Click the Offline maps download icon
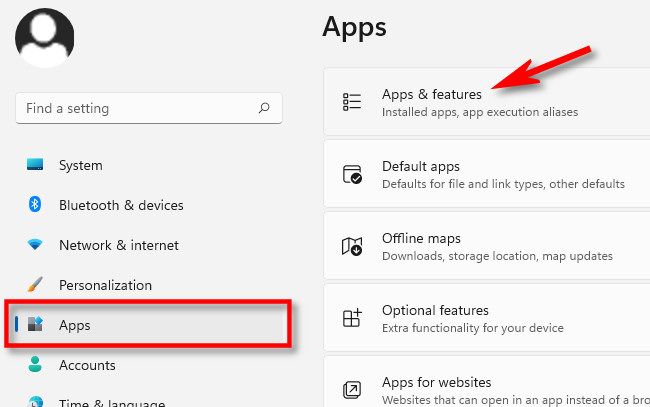Screen dimensions: 650x407 click(352, 246)
